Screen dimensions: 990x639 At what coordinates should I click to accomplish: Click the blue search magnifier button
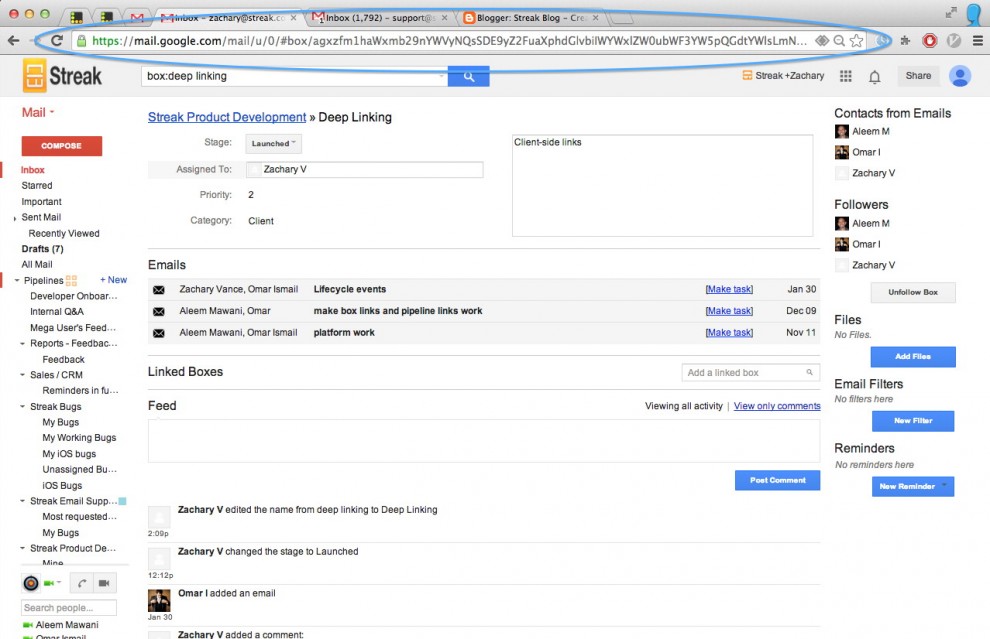[x=468, y=76]
